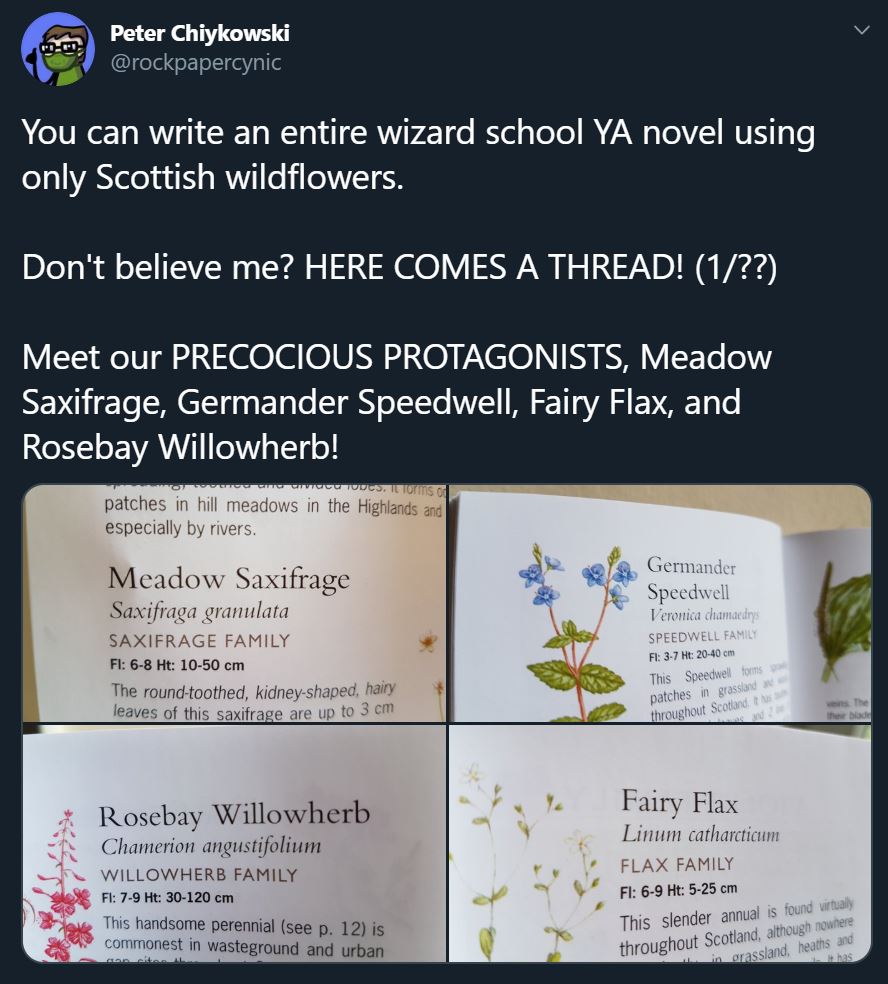Click the "SPEEDWELL FAMILY" label in photo
The image size is (888, 984).
coord(702,636)
